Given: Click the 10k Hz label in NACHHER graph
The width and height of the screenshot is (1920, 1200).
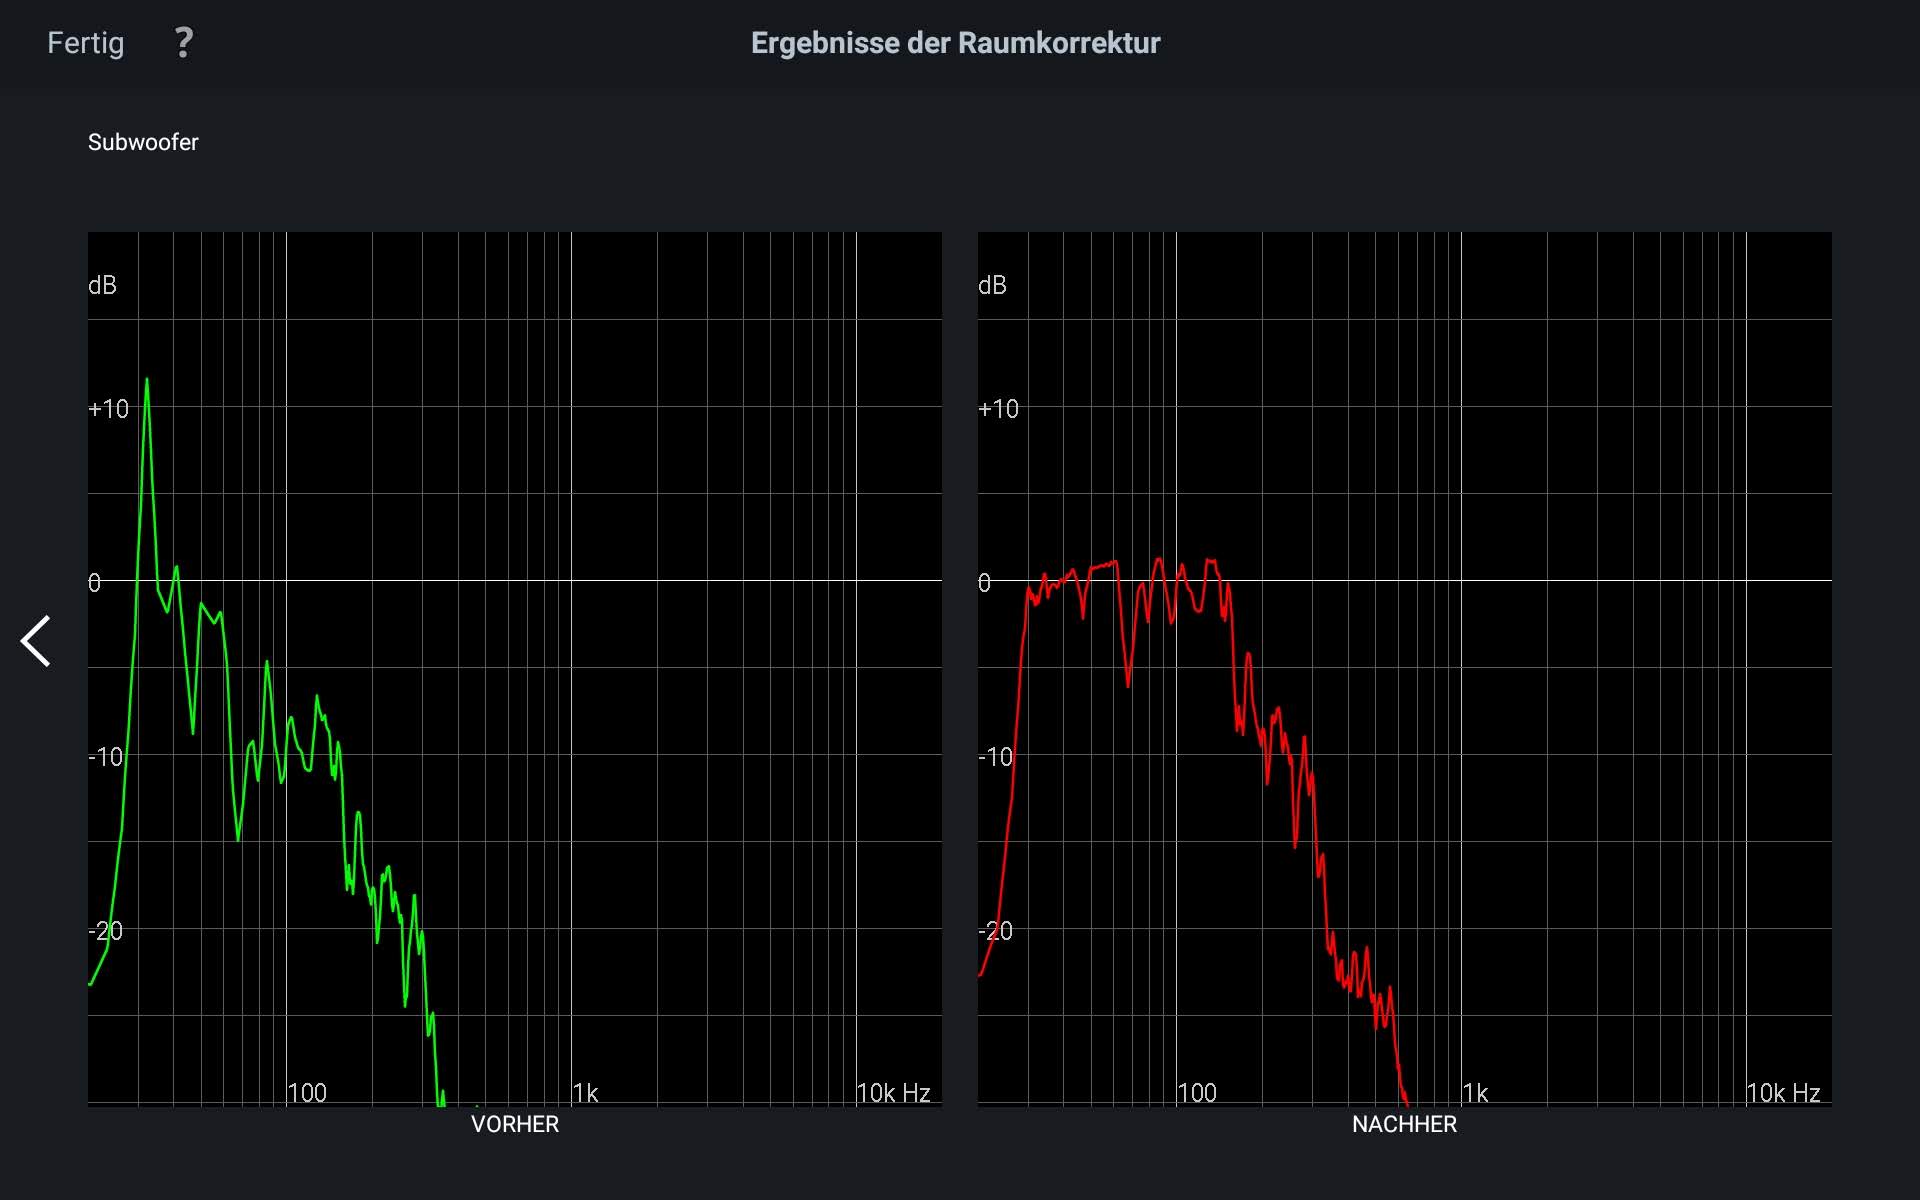Looking at the screenshot, I should click(x=1783, y=1093).
